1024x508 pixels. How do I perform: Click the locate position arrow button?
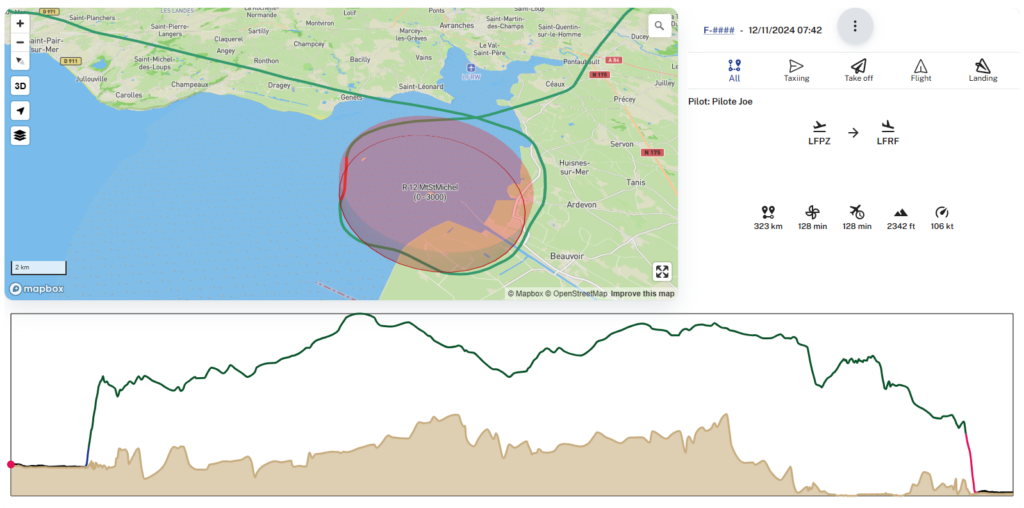click(20, 111)
